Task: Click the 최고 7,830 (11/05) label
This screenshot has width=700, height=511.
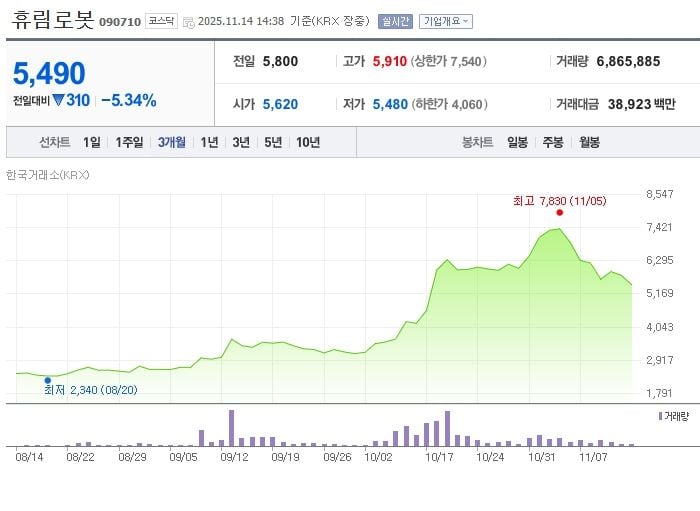Action: 560,201
